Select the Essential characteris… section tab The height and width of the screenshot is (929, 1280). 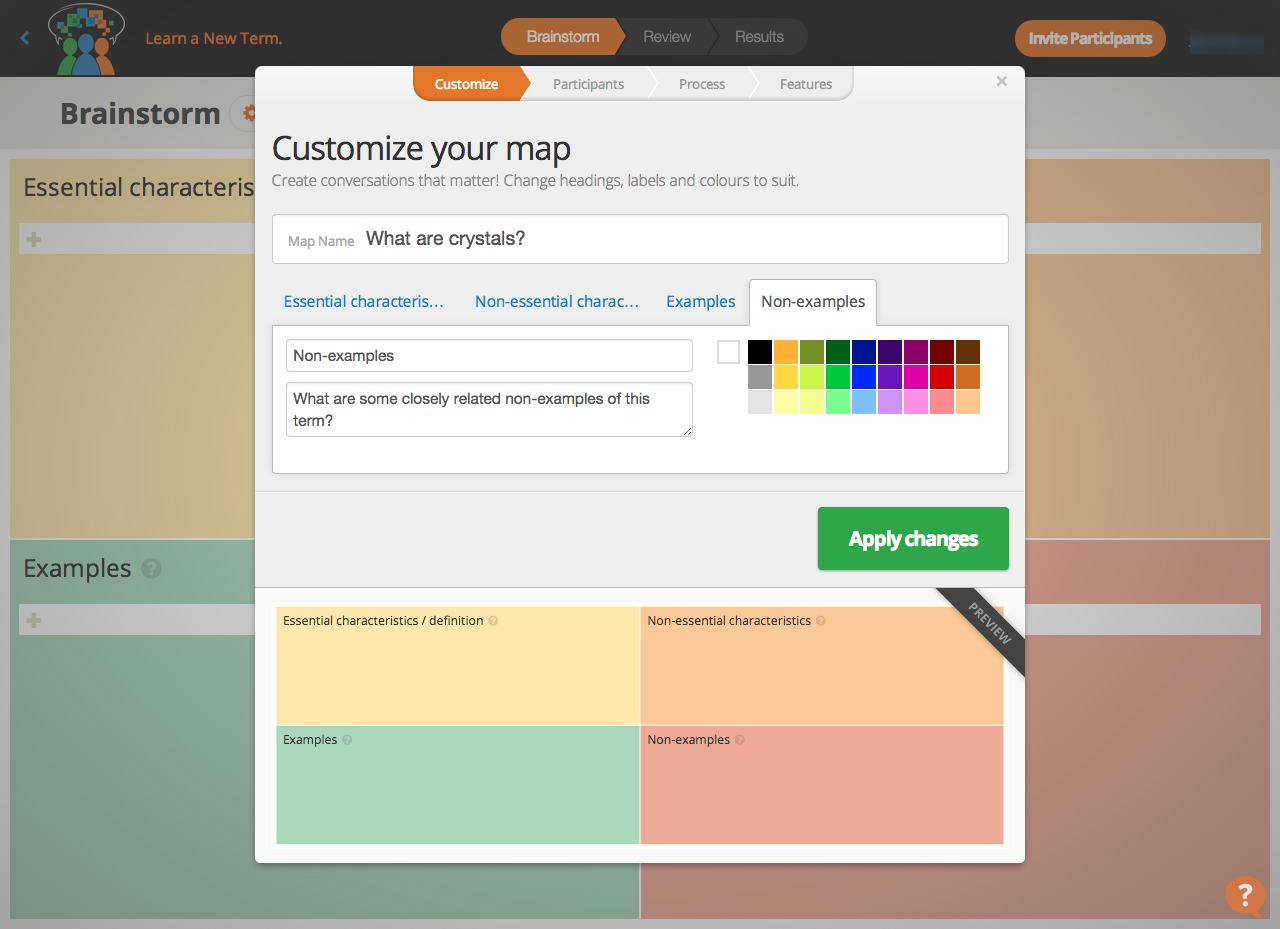click(364, 301)
